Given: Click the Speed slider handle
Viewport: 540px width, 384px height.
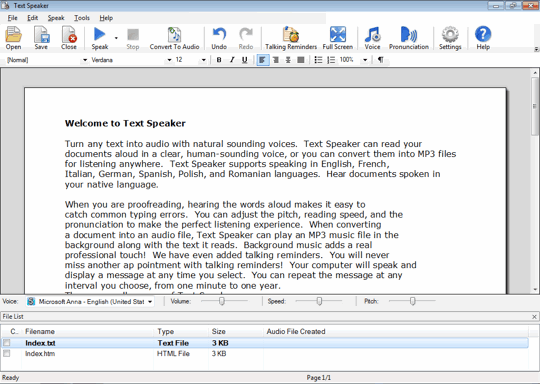Looking at the screenshot, I should click(319, 301).
